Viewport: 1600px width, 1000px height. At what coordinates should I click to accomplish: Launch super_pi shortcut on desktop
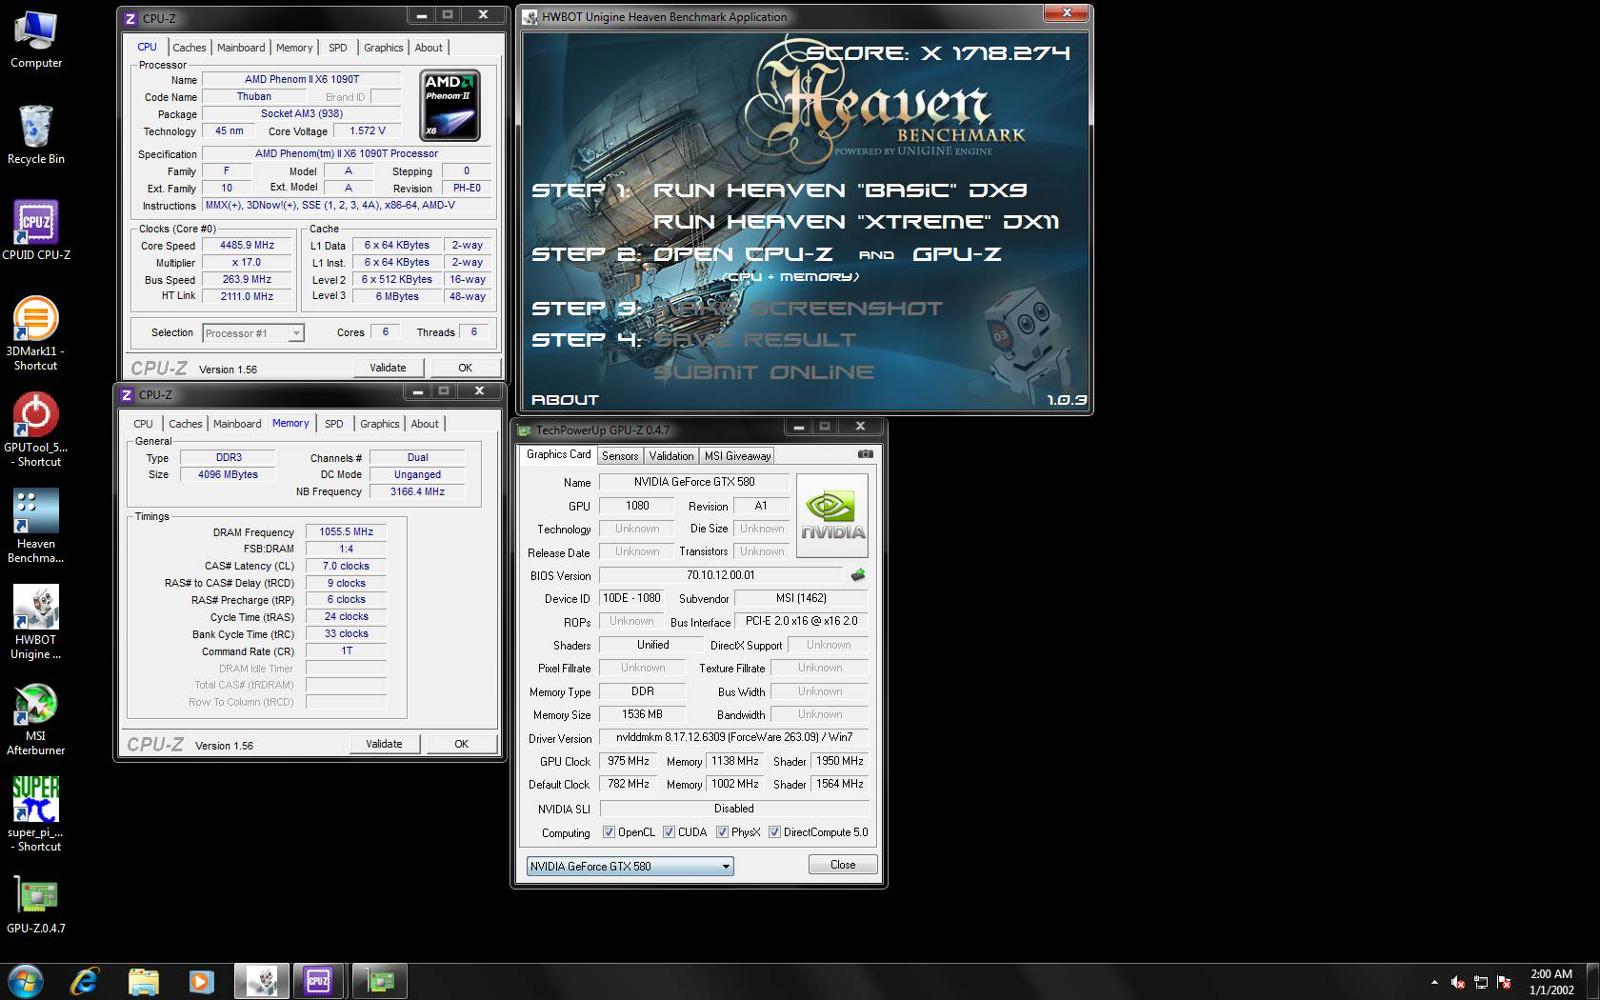(36, 814)
